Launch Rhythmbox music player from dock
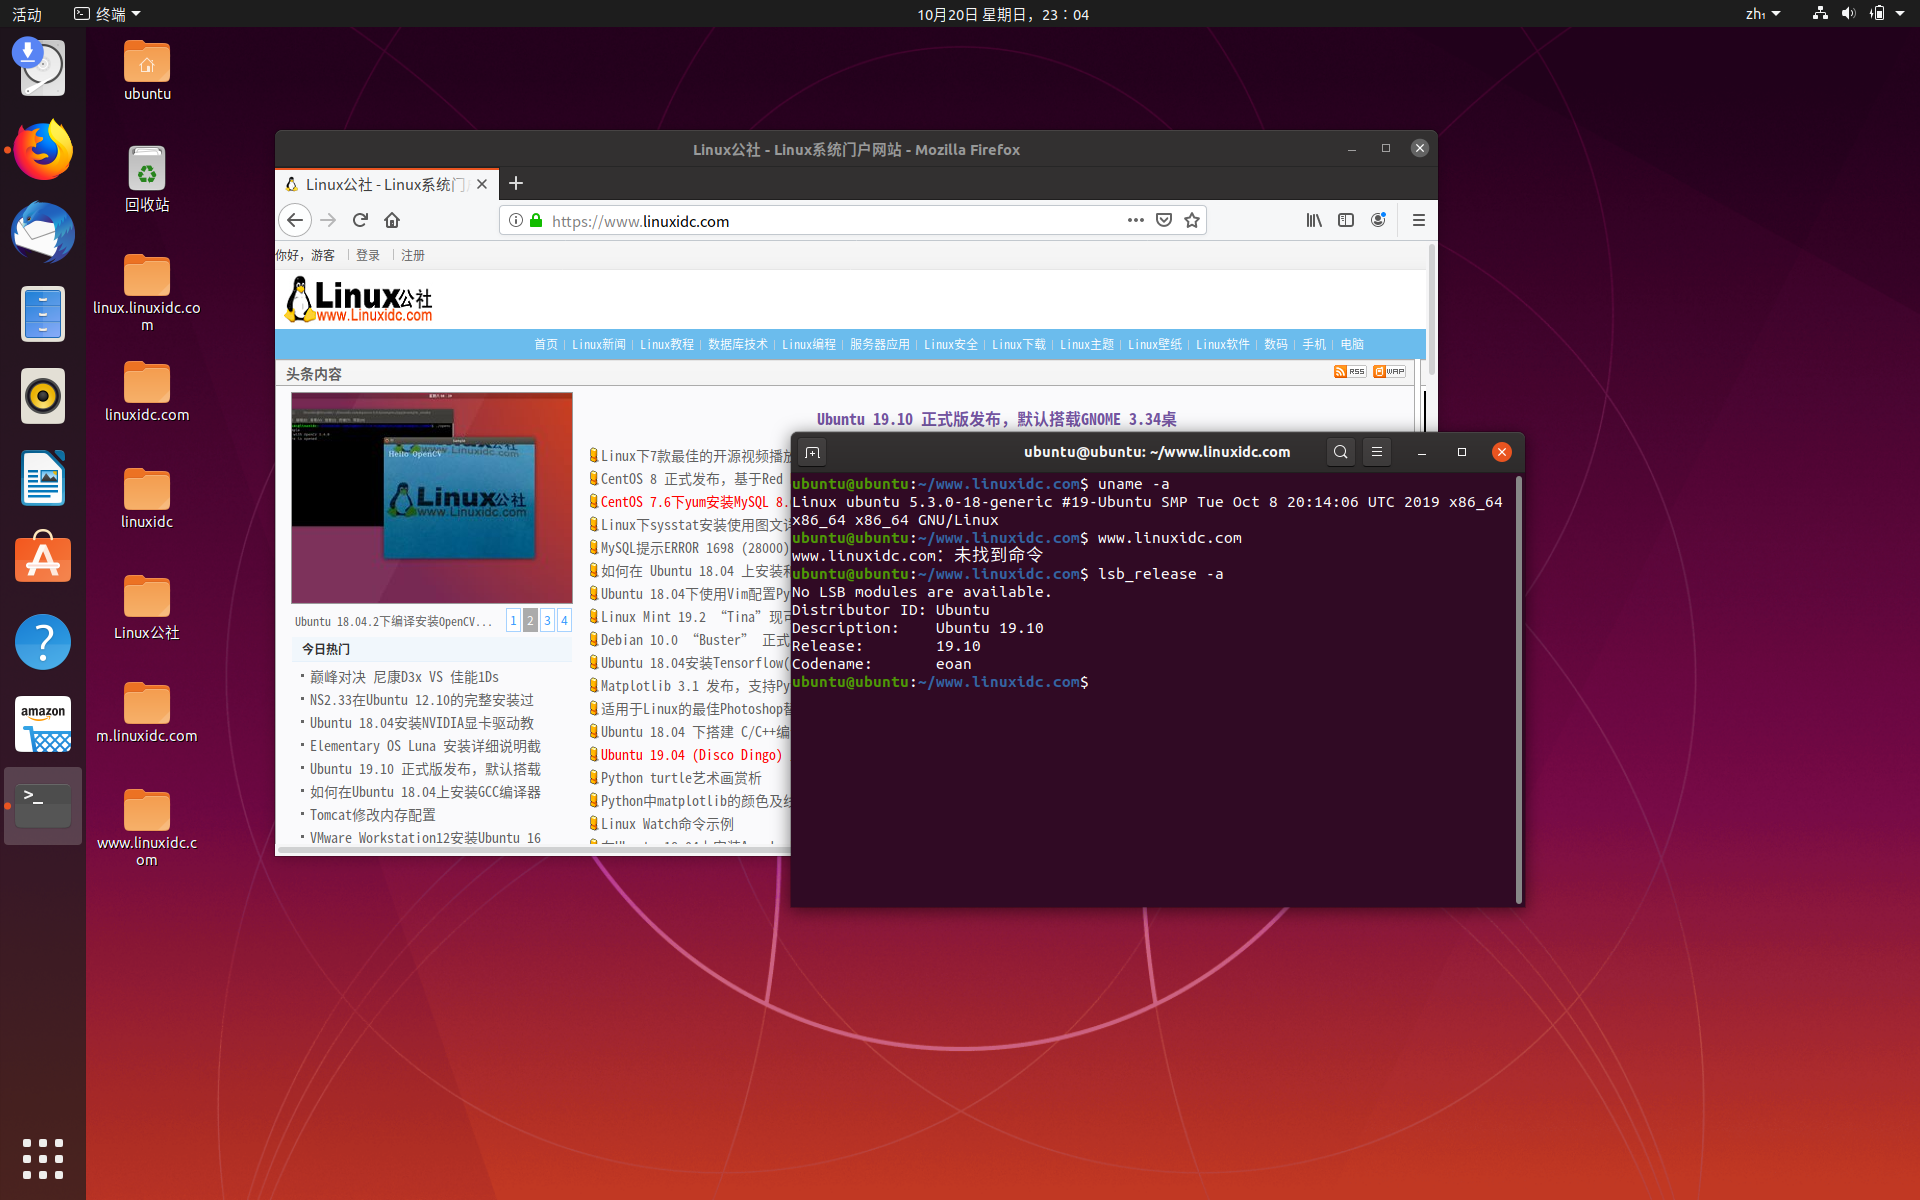1920x1200 pixels. (43, 396)
